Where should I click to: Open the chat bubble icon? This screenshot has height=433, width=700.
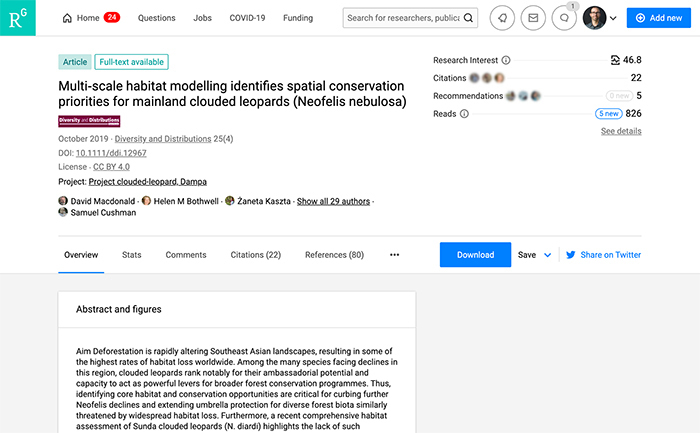(564, 18)
